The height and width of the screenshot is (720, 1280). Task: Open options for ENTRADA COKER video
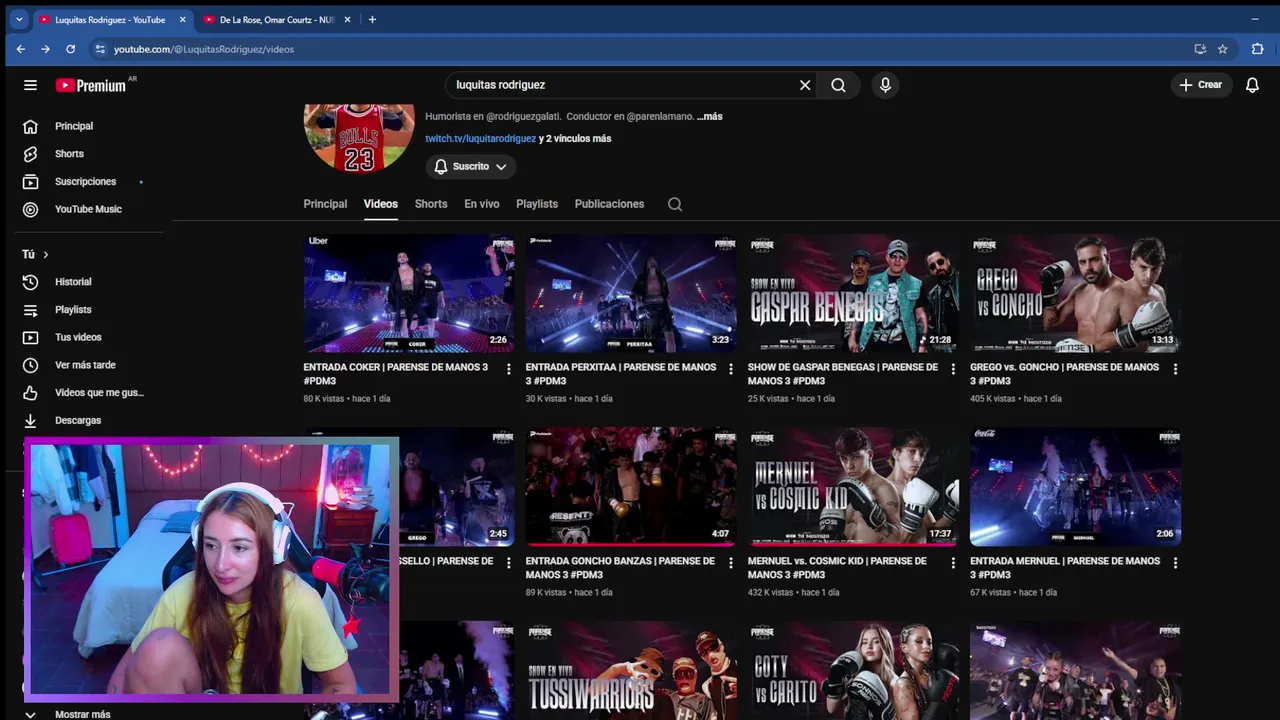pos(508,369)
